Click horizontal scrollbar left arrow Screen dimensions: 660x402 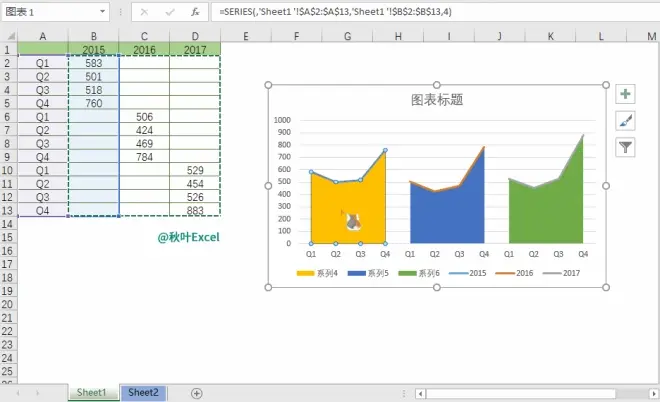tap(420, 394)
